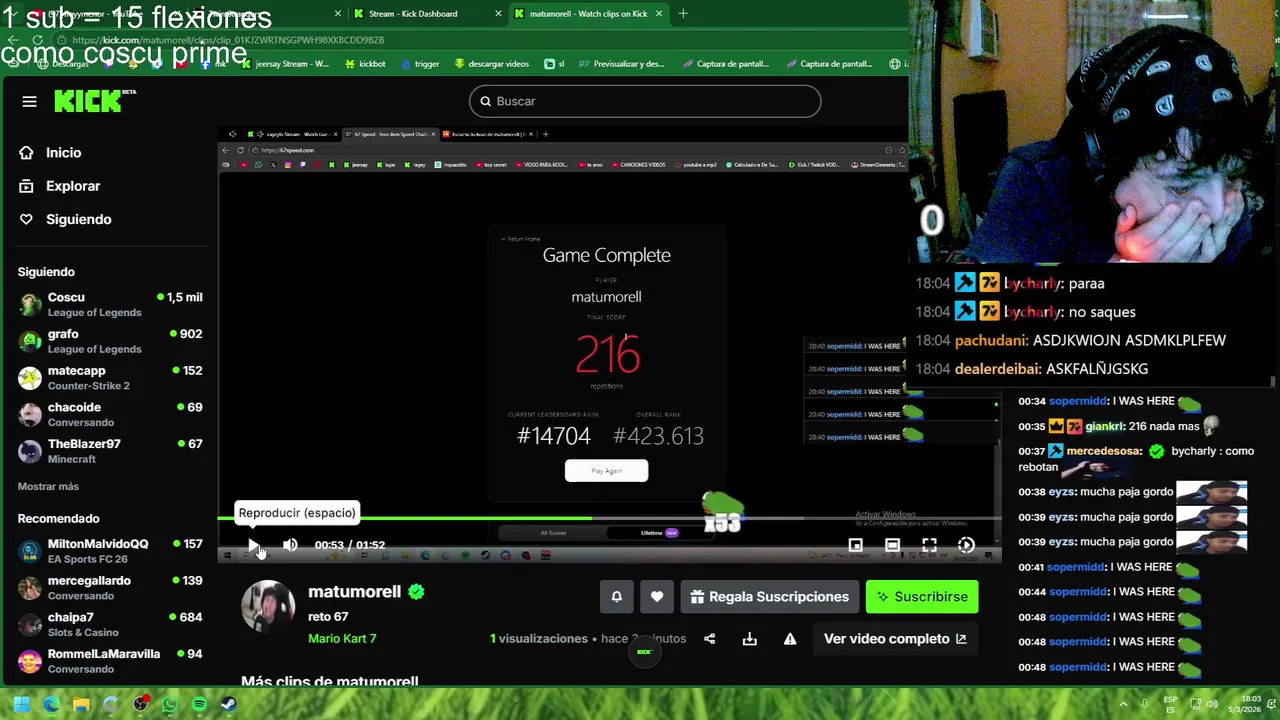Open a new browser tab with plus
This screenshot has height=720, width=1280.
[683, 14]
